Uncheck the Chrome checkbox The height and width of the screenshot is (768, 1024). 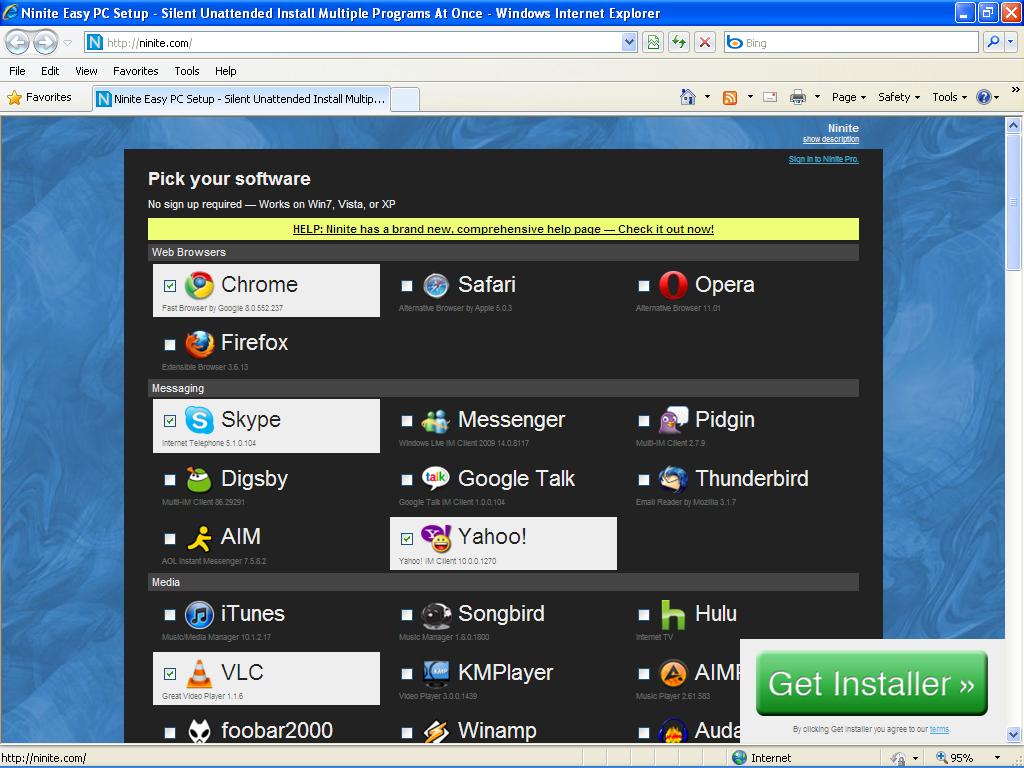[170, 286]
